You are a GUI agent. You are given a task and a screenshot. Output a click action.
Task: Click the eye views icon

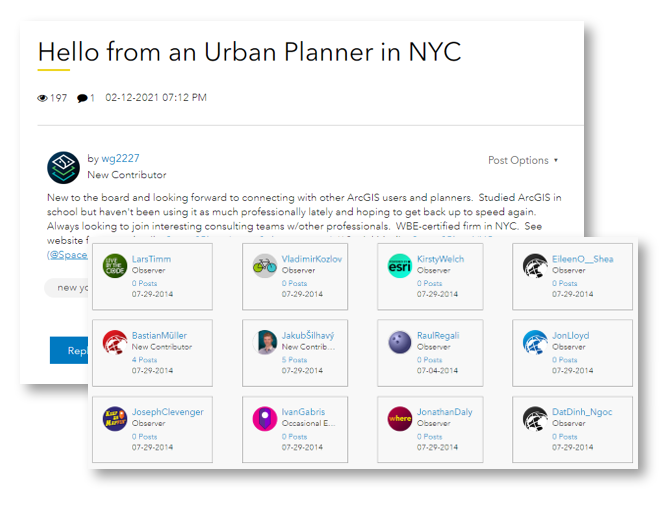pyautogui.click(x=42, y=98)
